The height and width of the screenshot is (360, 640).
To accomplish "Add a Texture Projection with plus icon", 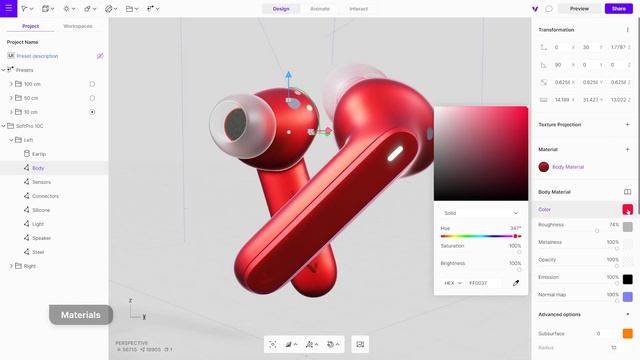I will tap(627, 124).
